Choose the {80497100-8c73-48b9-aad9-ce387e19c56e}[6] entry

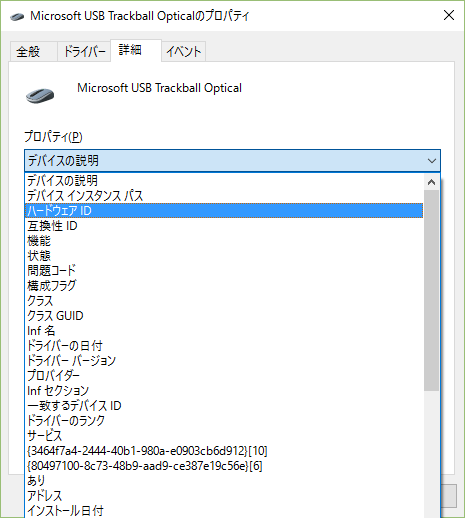pos(224,466)
